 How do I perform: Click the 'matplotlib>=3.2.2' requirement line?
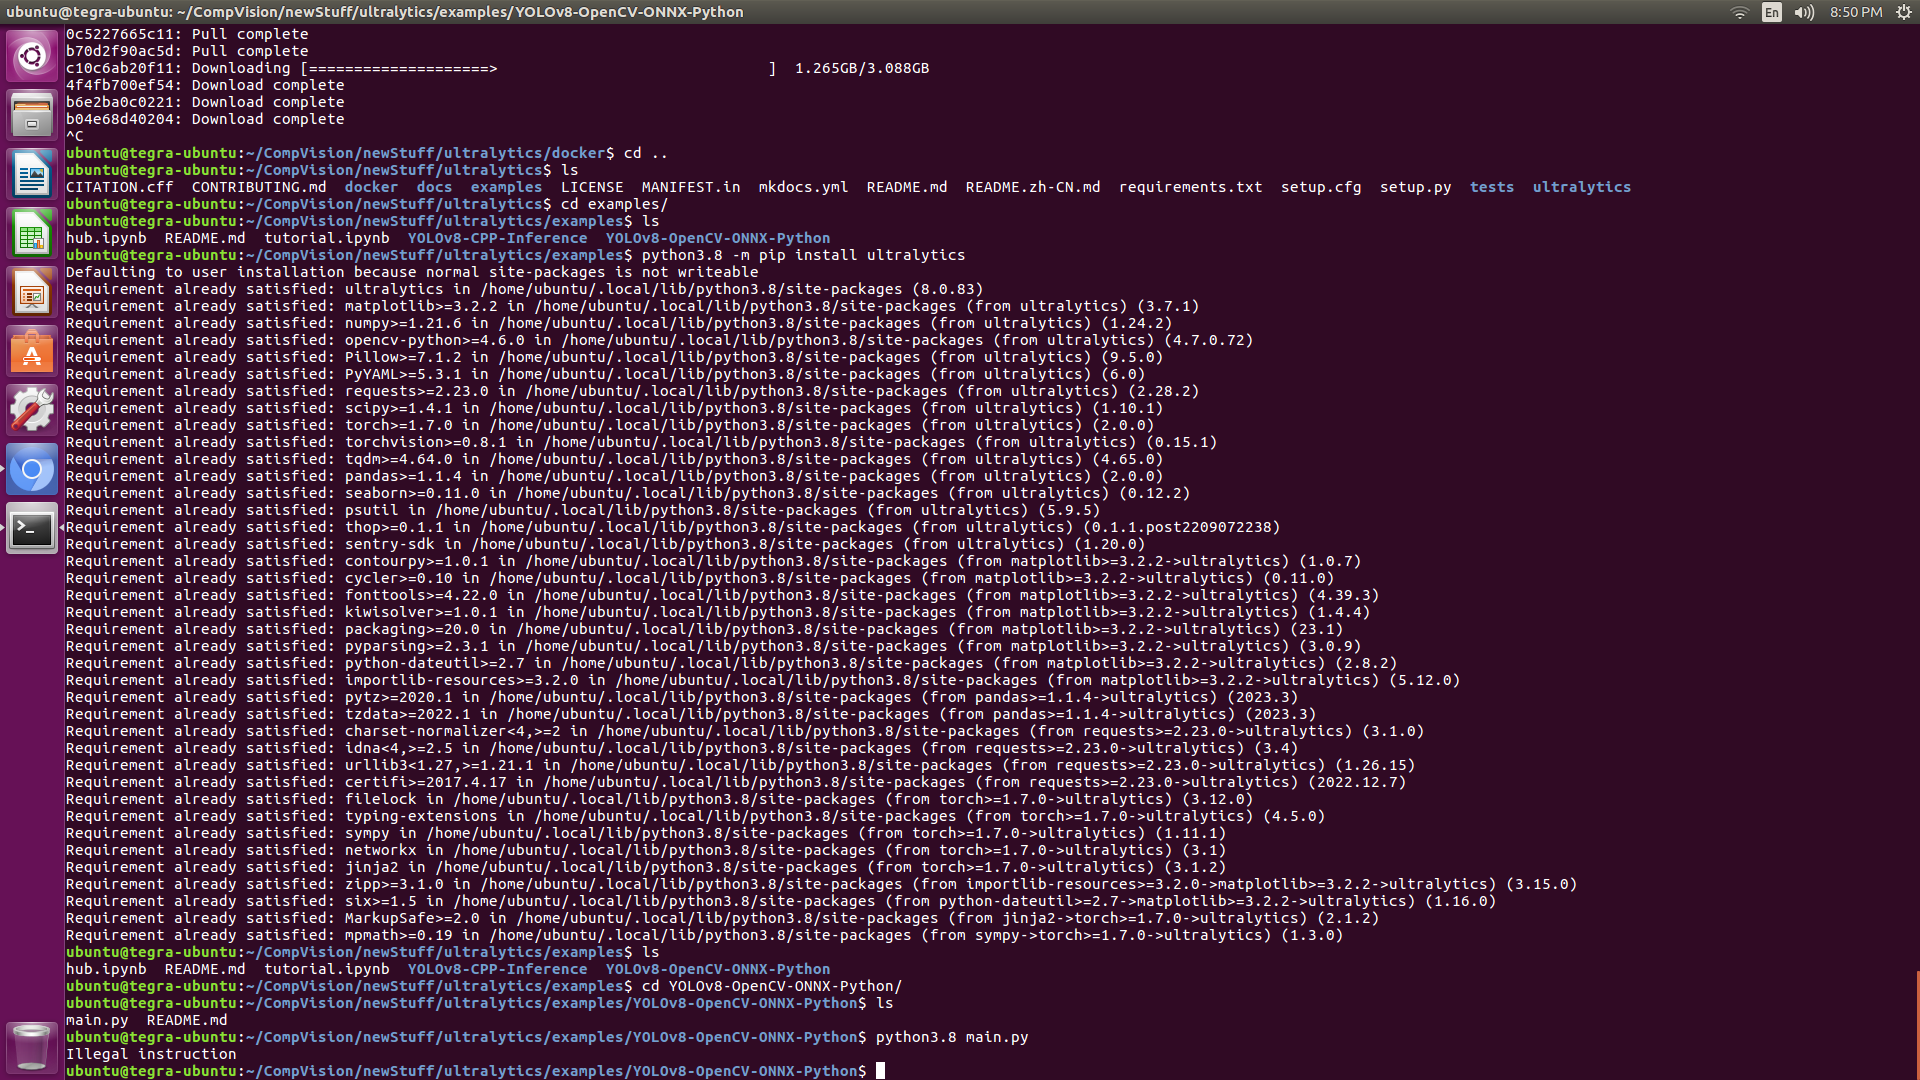[632, 306]
